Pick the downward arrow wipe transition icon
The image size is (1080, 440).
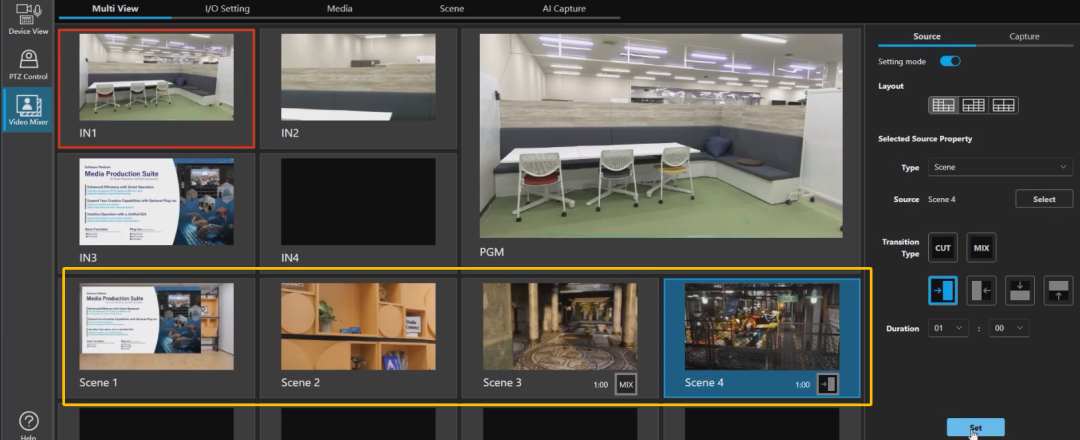(1019, 291)
